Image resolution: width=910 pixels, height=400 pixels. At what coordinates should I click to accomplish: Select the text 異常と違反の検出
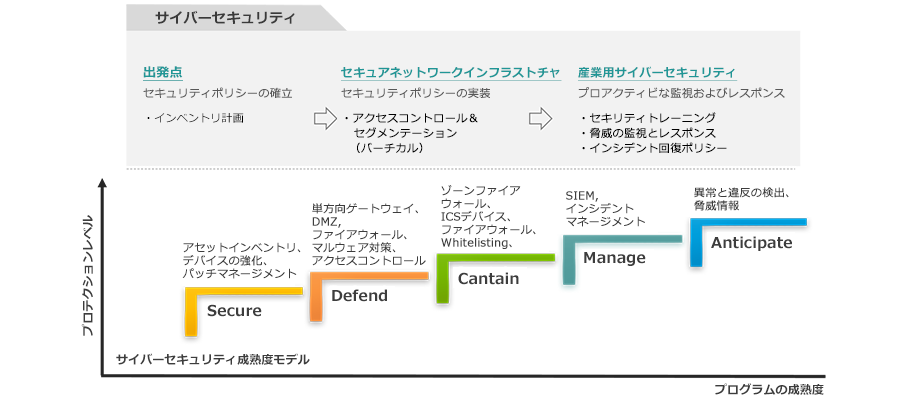coord(737,193)
